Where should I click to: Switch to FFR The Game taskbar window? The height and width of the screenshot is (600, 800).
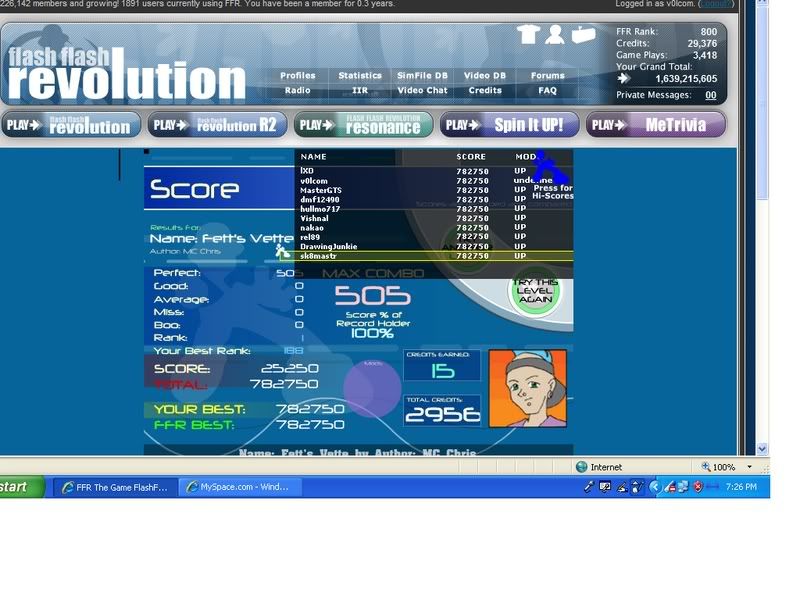click(x=116, y=487)
